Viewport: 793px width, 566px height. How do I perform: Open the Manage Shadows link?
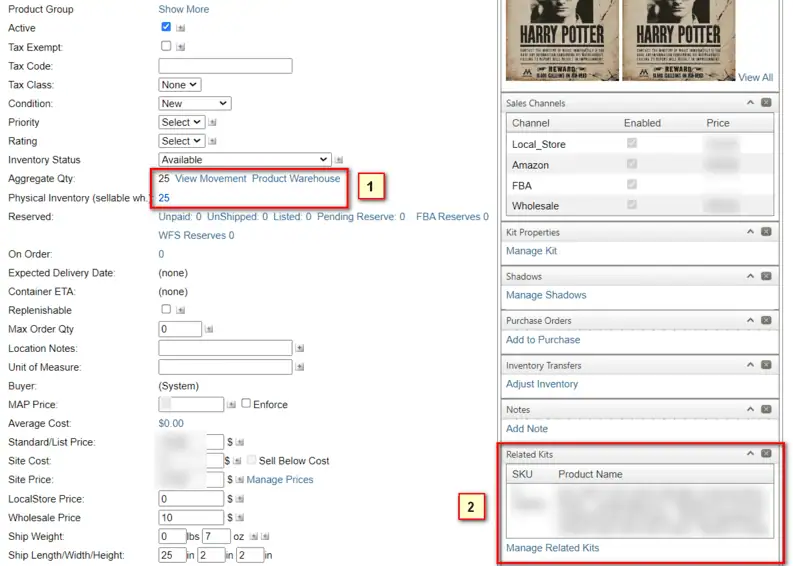[x=546, y=295]
